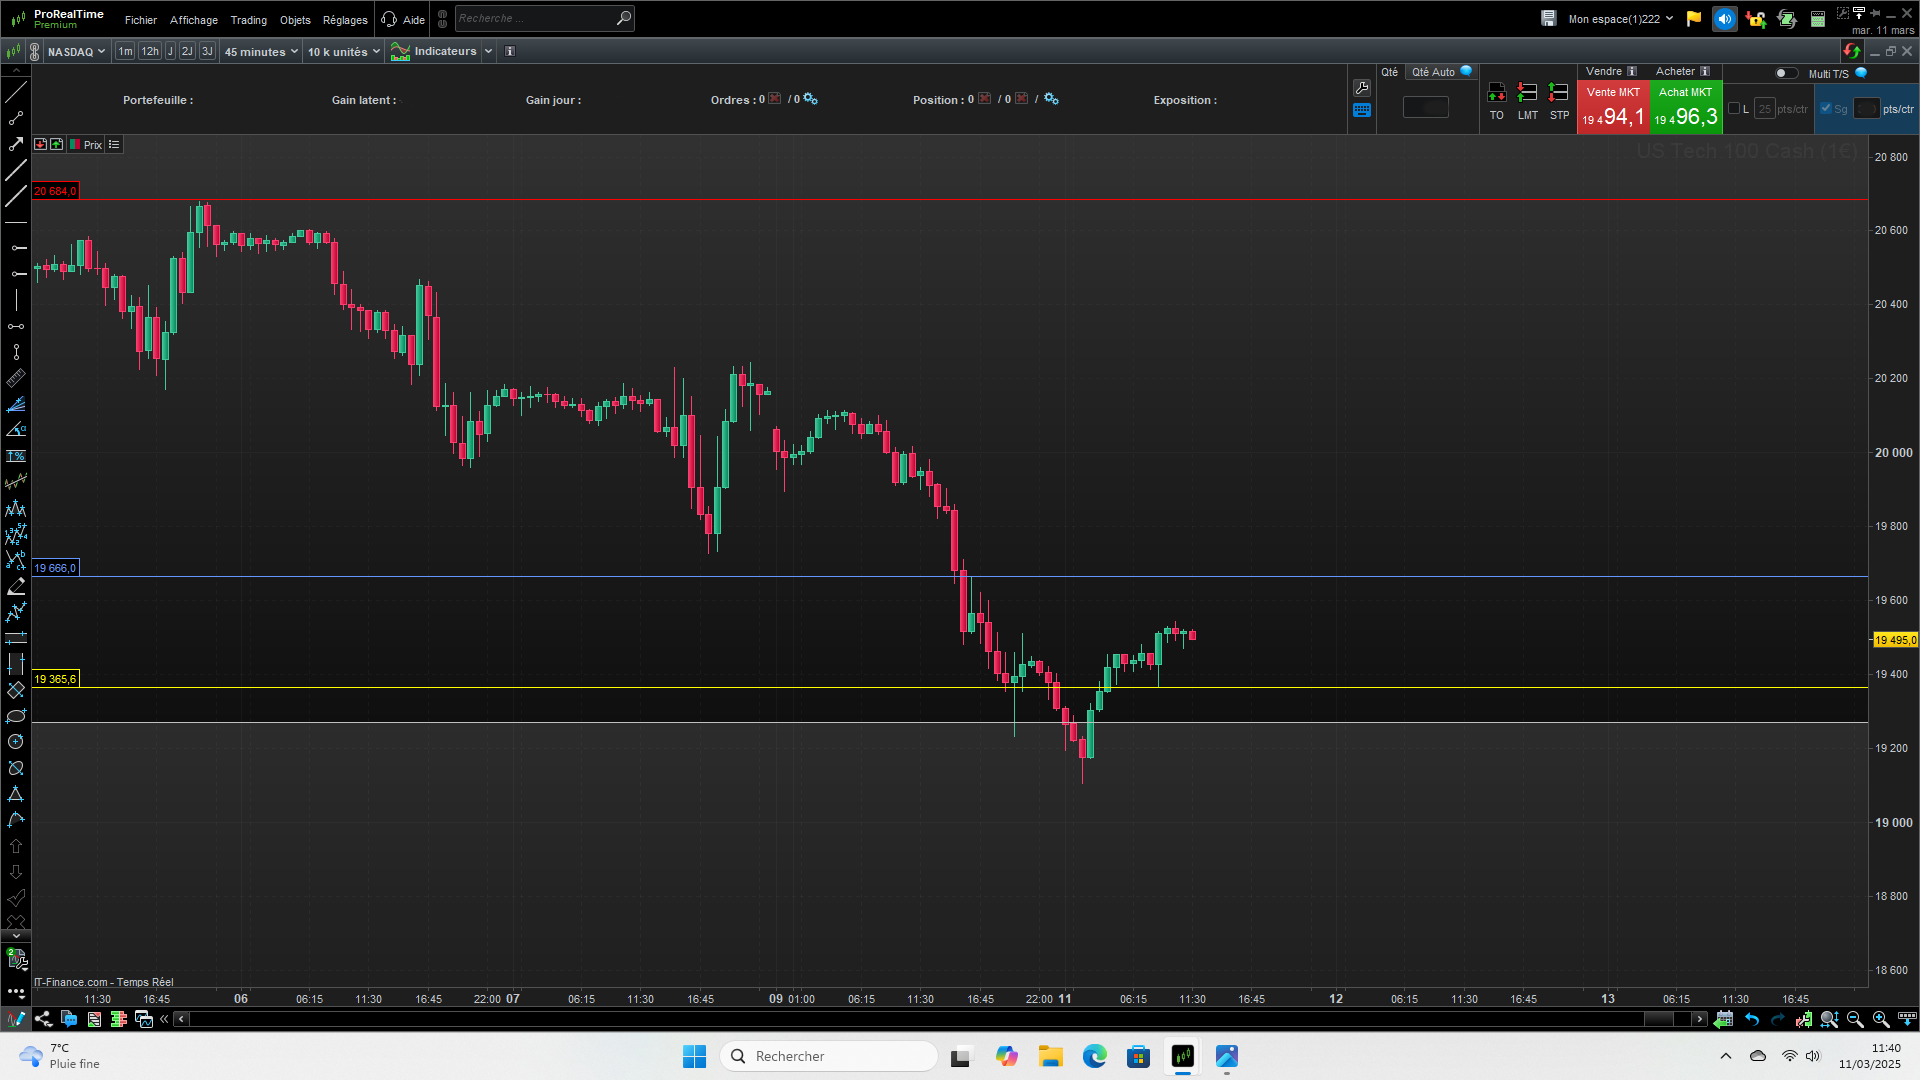Click the zoom out magnifier icon
The height and width of the screenshot is (1080, 1920).
(x=1855, y=1019)
